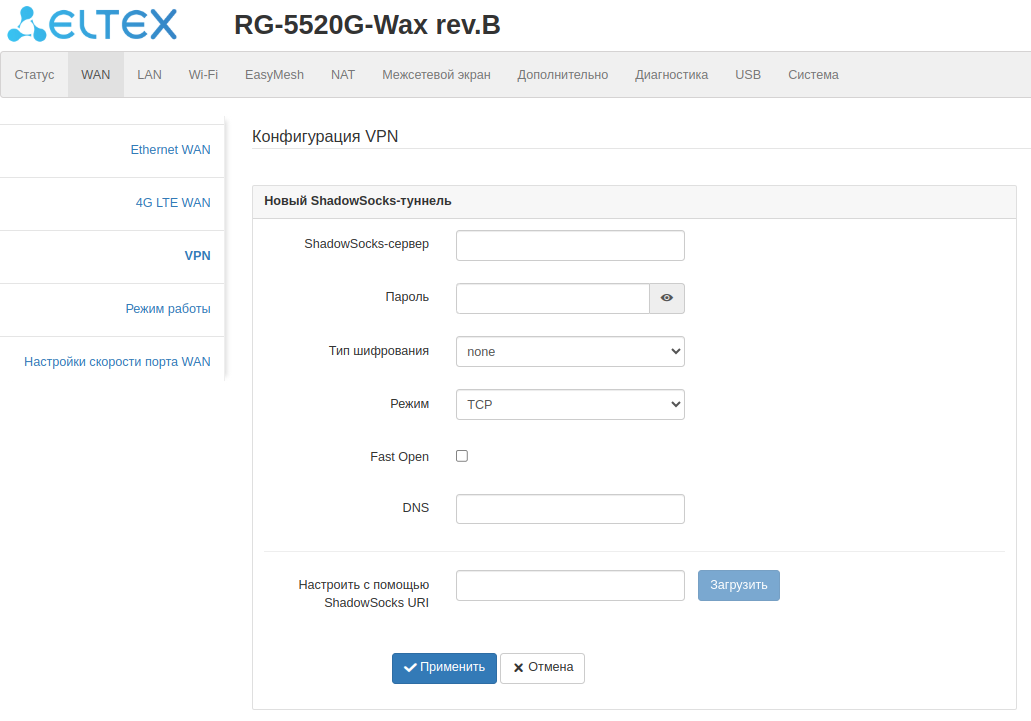Open the Режим dropdown set to TCP
This screenshot has width=1031, height=721.
pos(570,405)
